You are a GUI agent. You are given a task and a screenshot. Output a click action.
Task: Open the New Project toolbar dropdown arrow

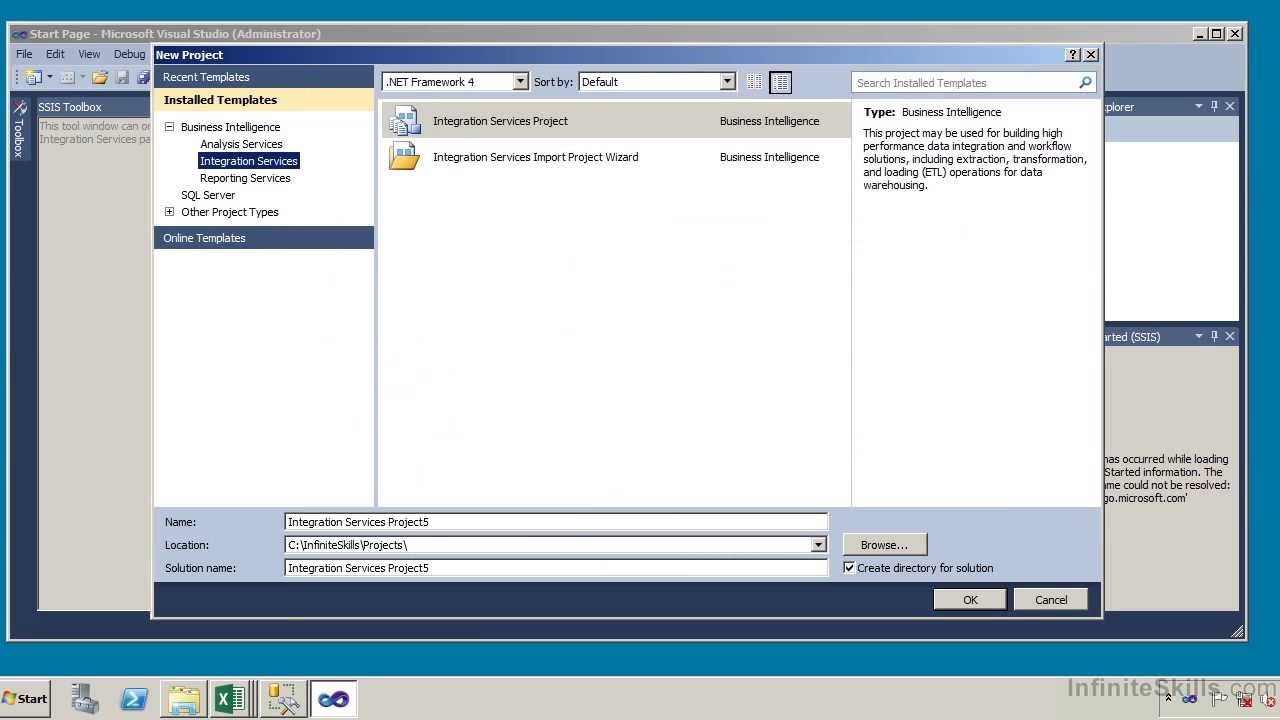coord(49,77)
